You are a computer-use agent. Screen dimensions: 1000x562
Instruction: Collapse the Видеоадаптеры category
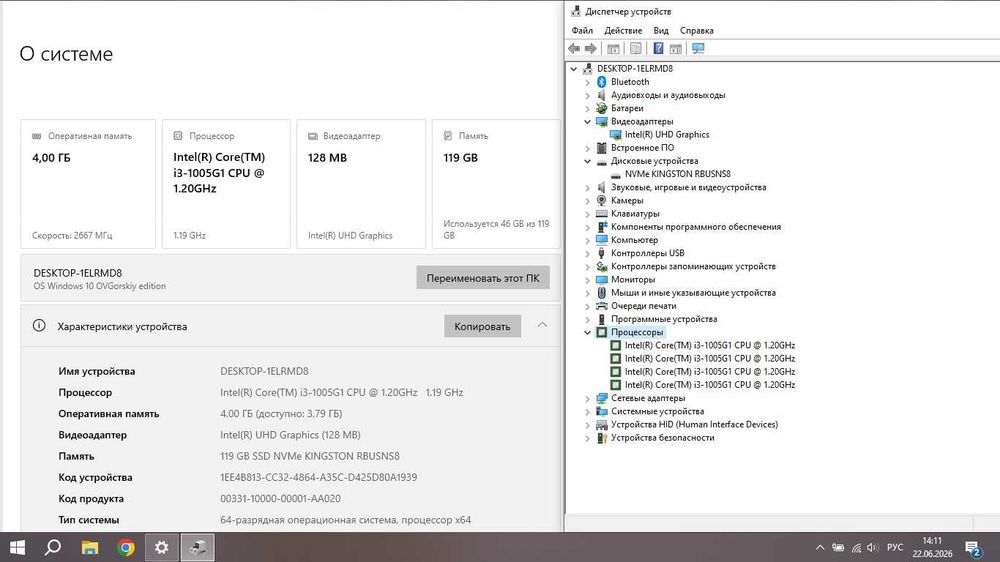(x=587, y=121)
